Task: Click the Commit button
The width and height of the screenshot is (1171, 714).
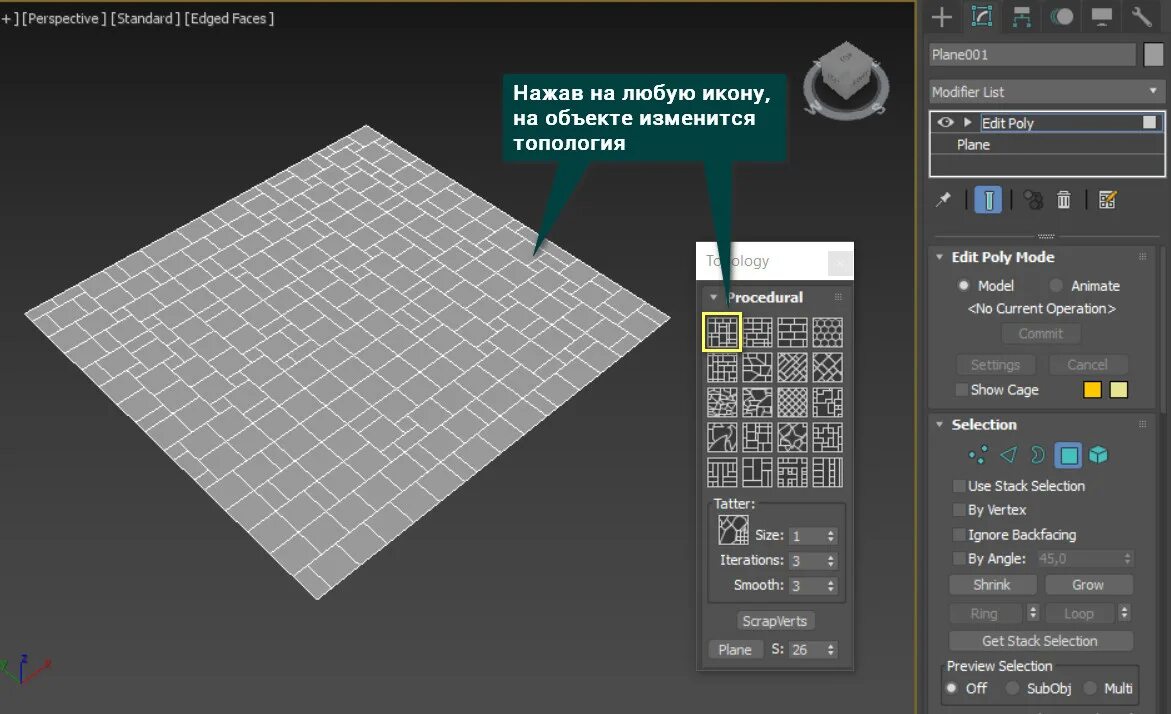Action: tap(1040, 334)
